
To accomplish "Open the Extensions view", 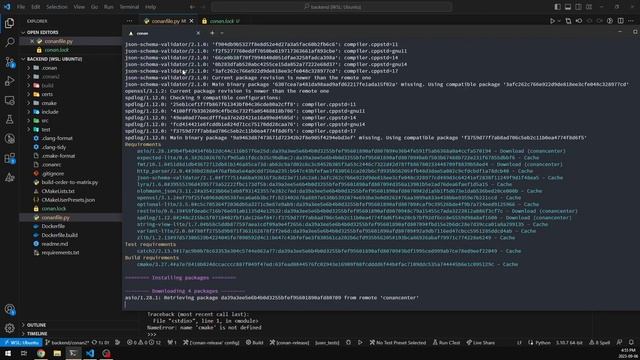I will tap(9, 158).
